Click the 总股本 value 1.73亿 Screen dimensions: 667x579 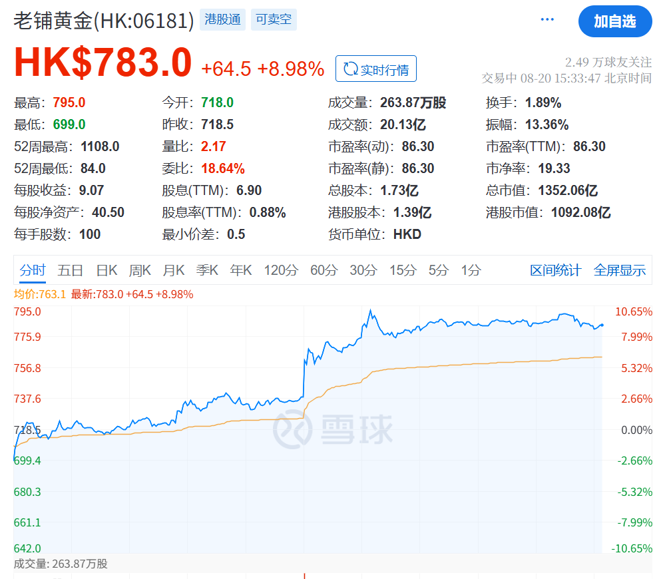click(x=399, y=191)
